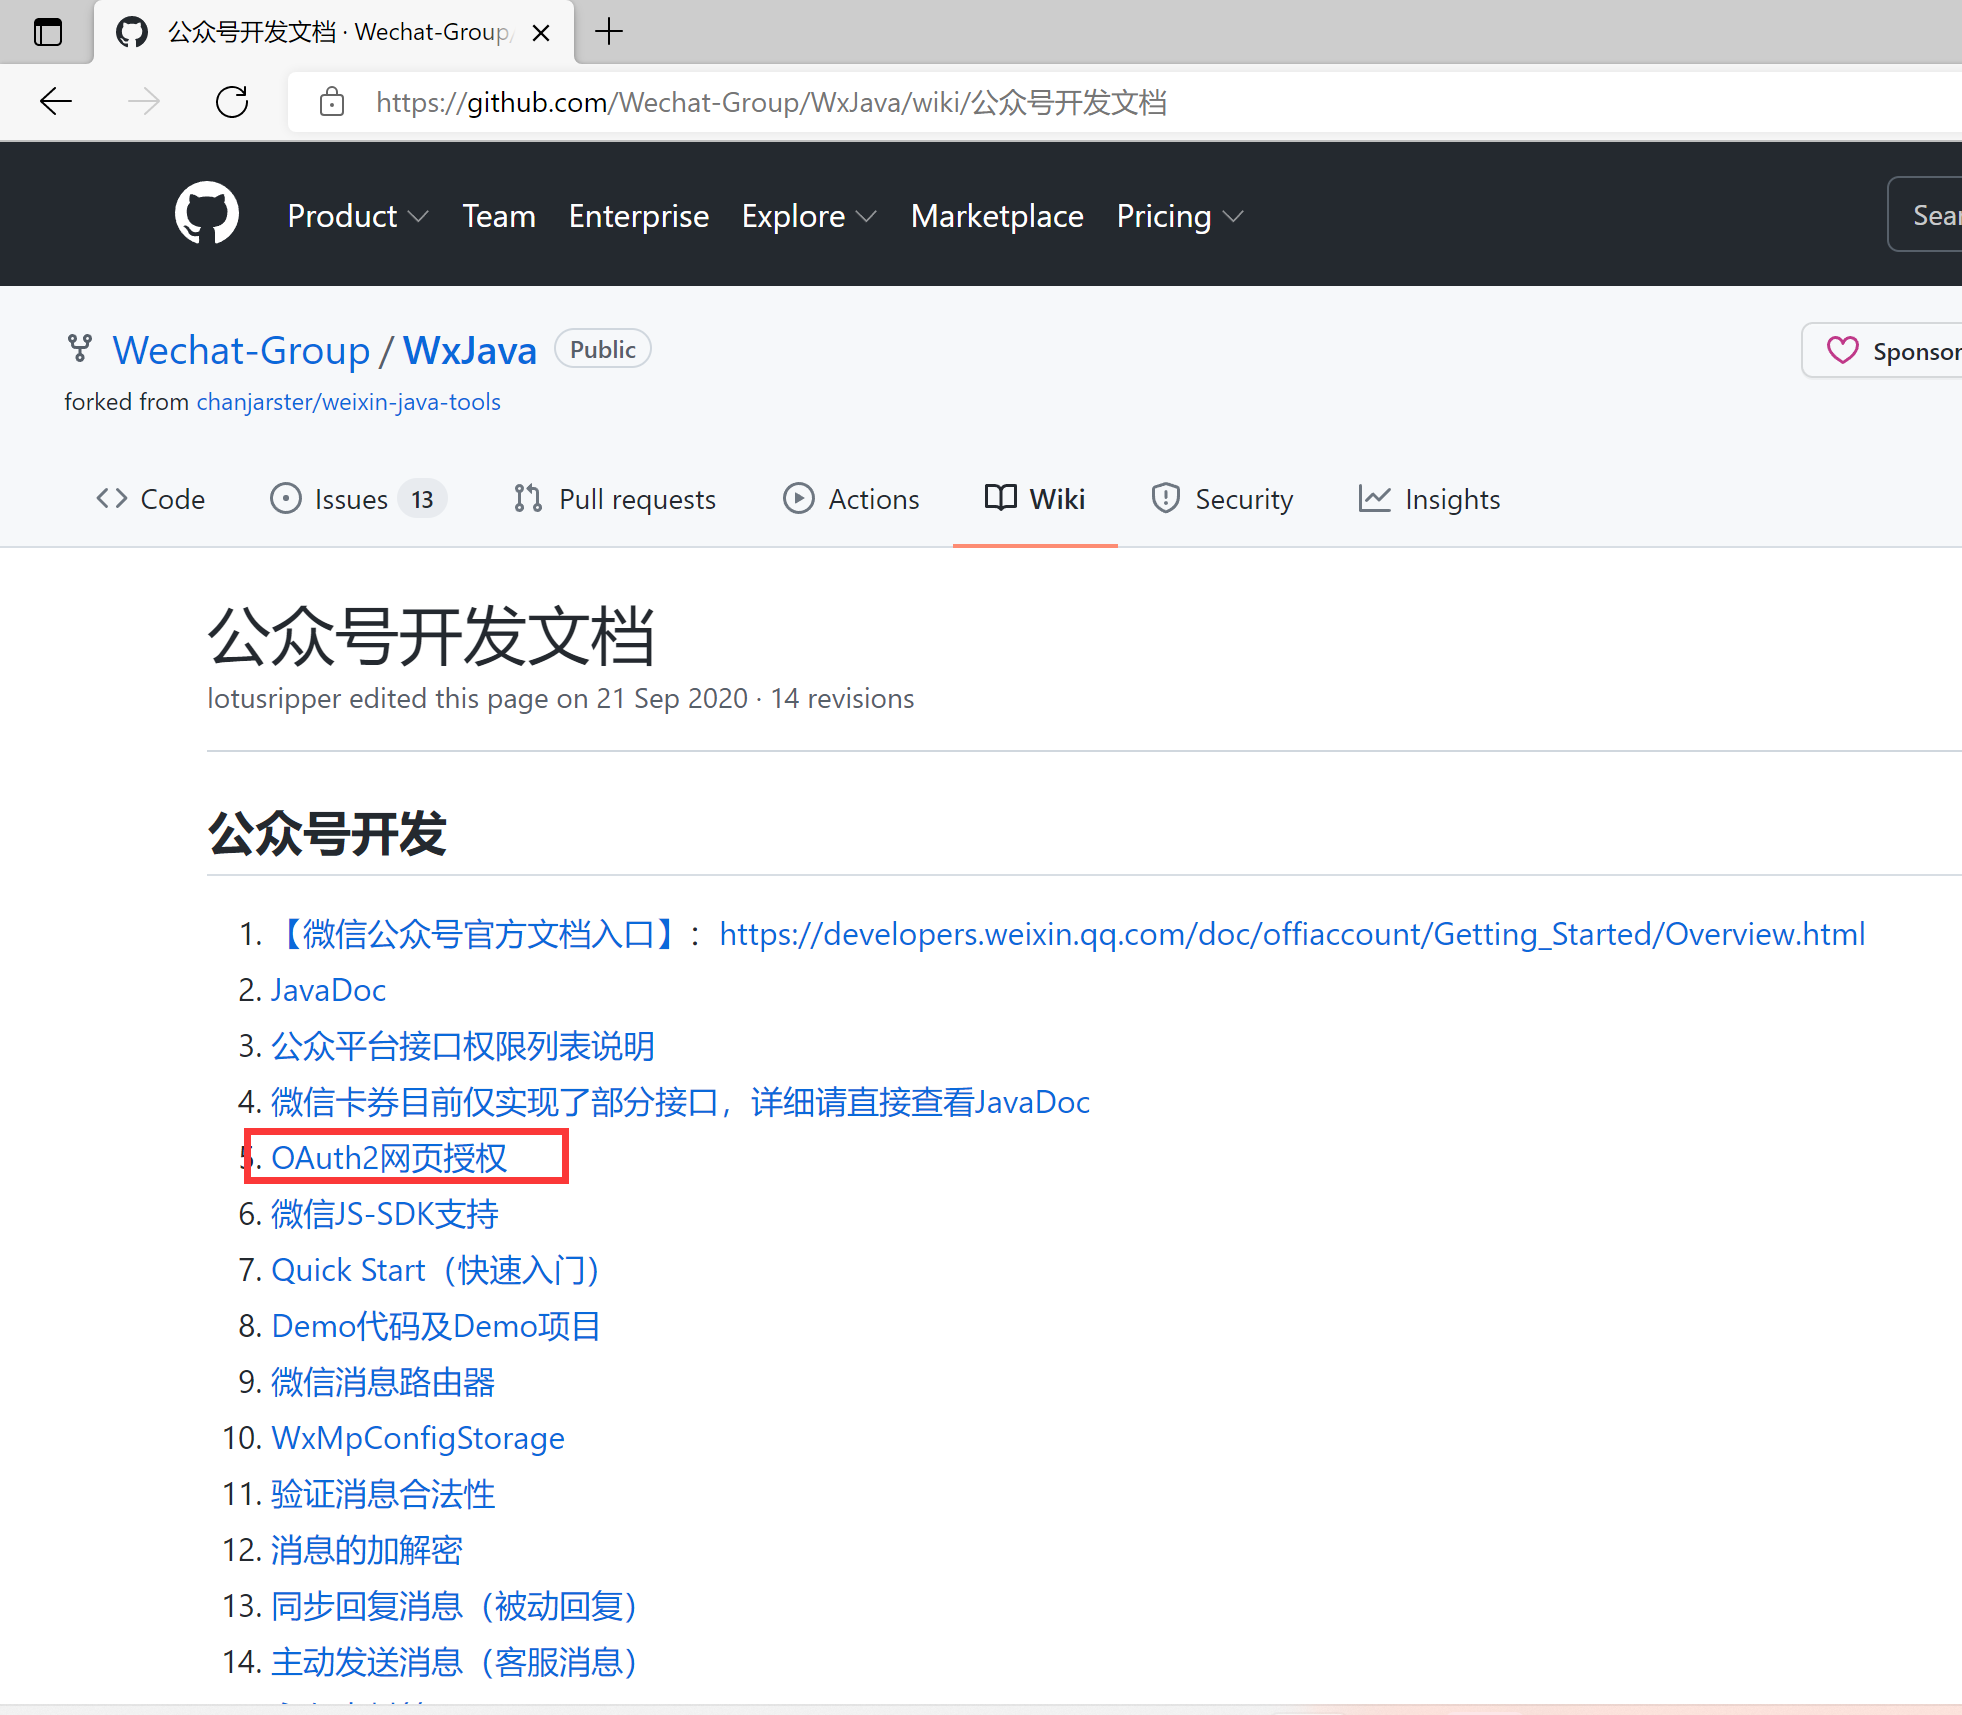Open the Team page
The image size is (1962, 1715).
(x=499, y=216)
